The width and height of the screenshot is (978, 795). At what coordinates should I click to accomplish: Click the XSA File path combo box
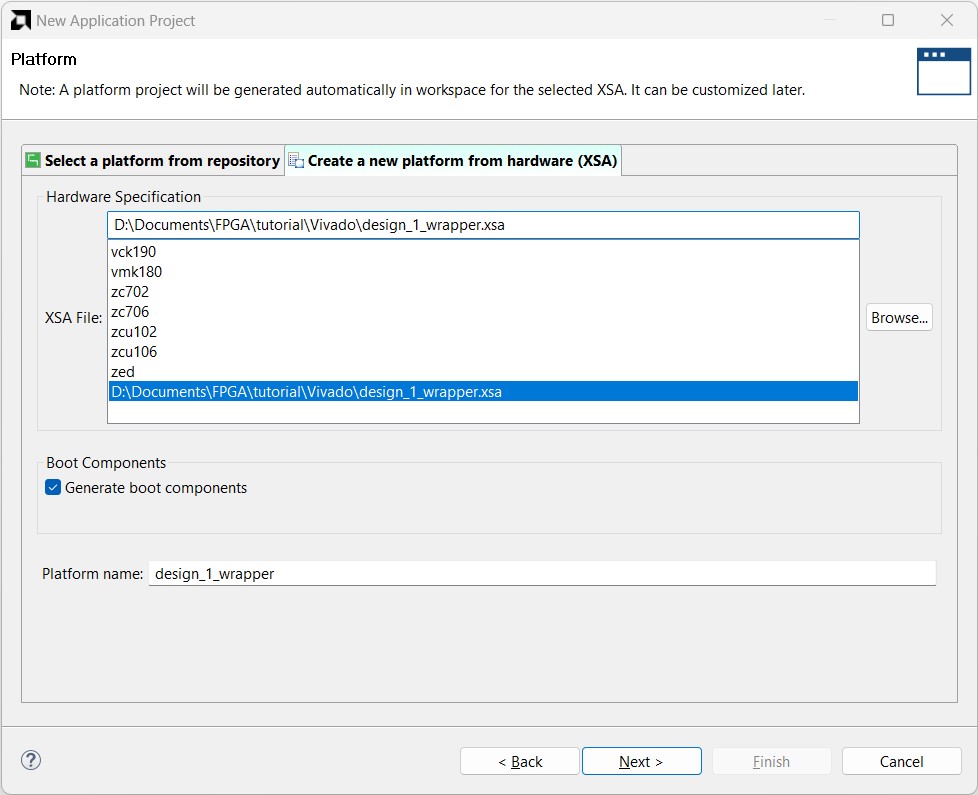pos(483,225)
